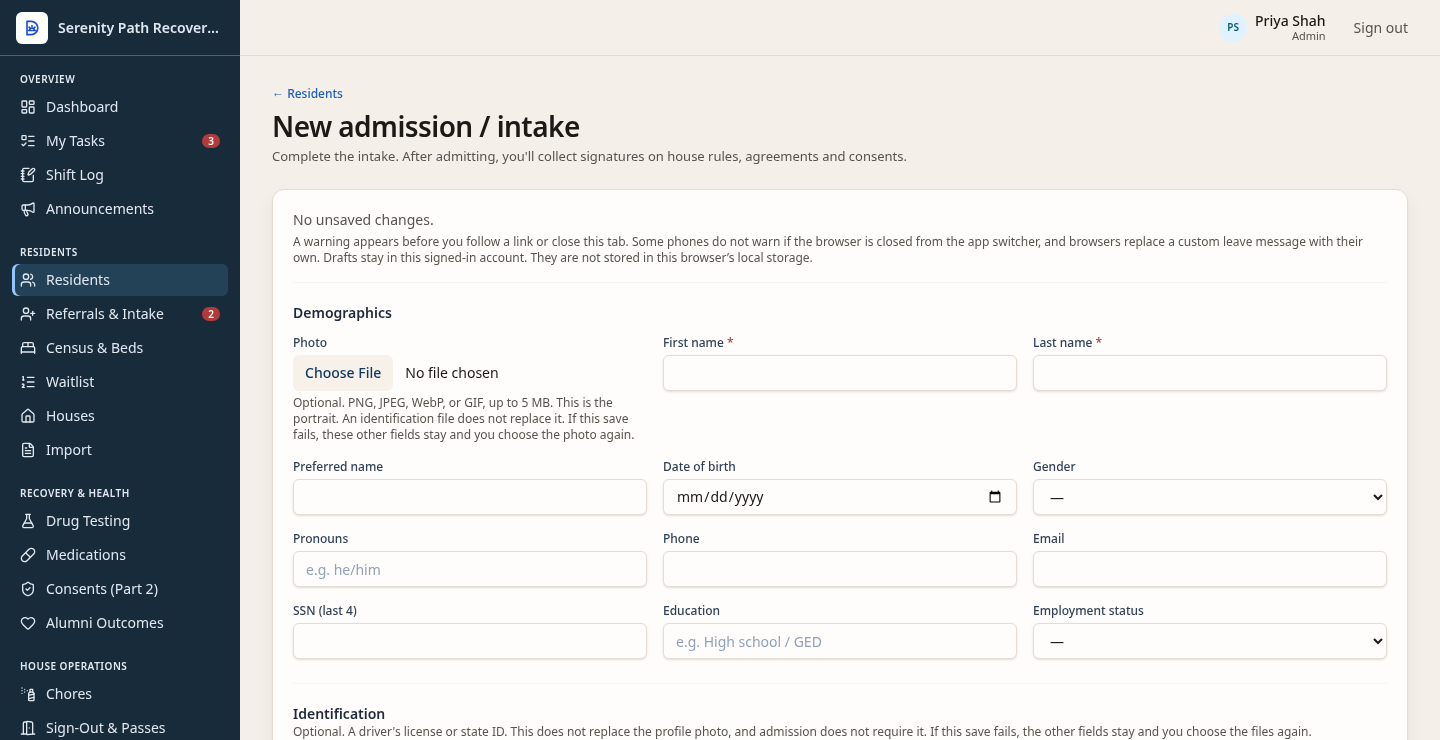The height and width of the screenshot is (740, 1440).
Task: Go to My Tasks menu item
Action: [x=120, y=141]
